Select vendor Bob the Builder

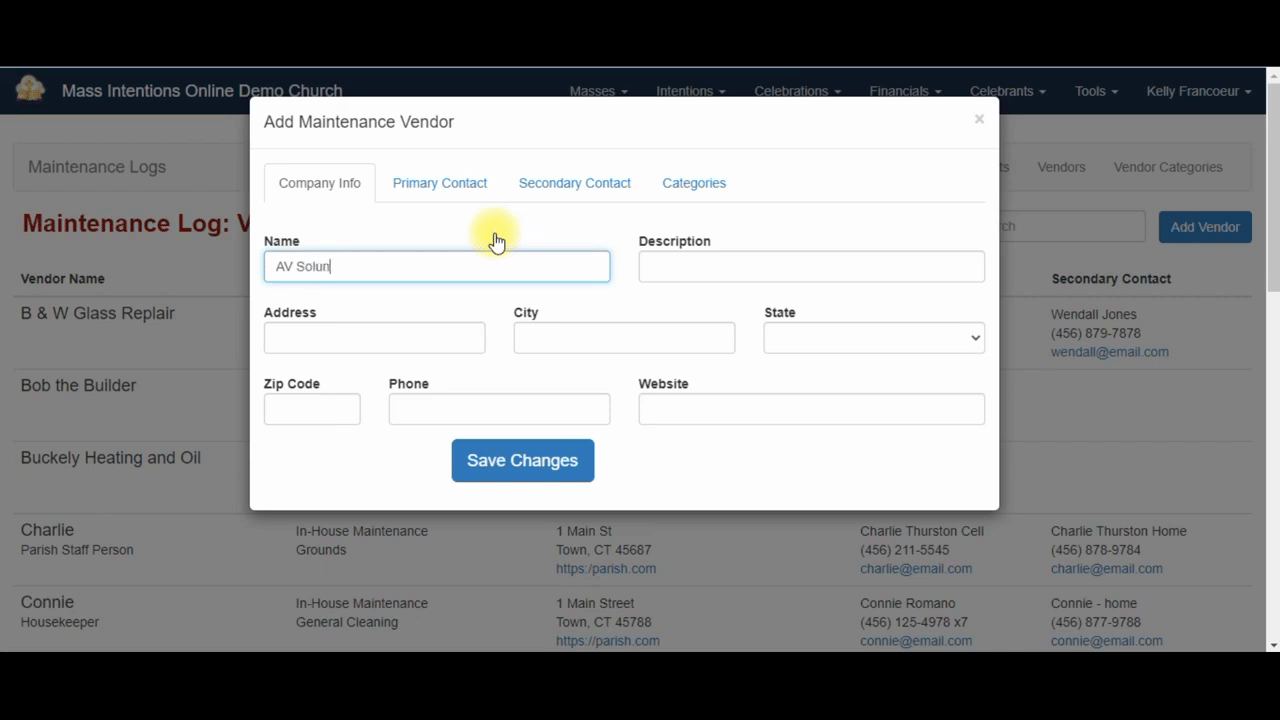[78, 385]
